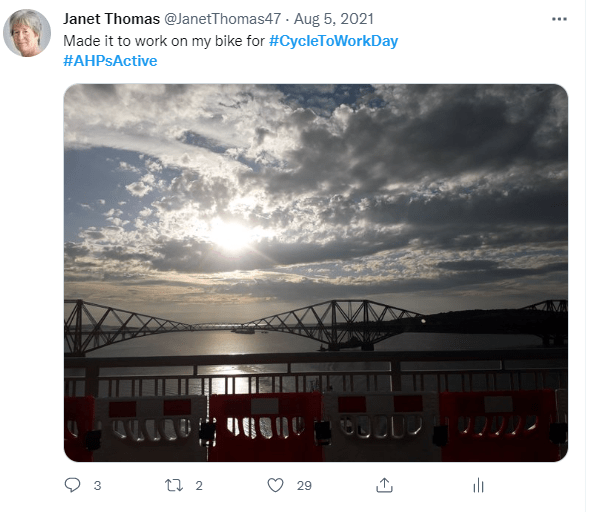The height and width of the screenshot is (512, 591).
Task: Open the bridge sunset photo
Action: [x=316, y=273]
